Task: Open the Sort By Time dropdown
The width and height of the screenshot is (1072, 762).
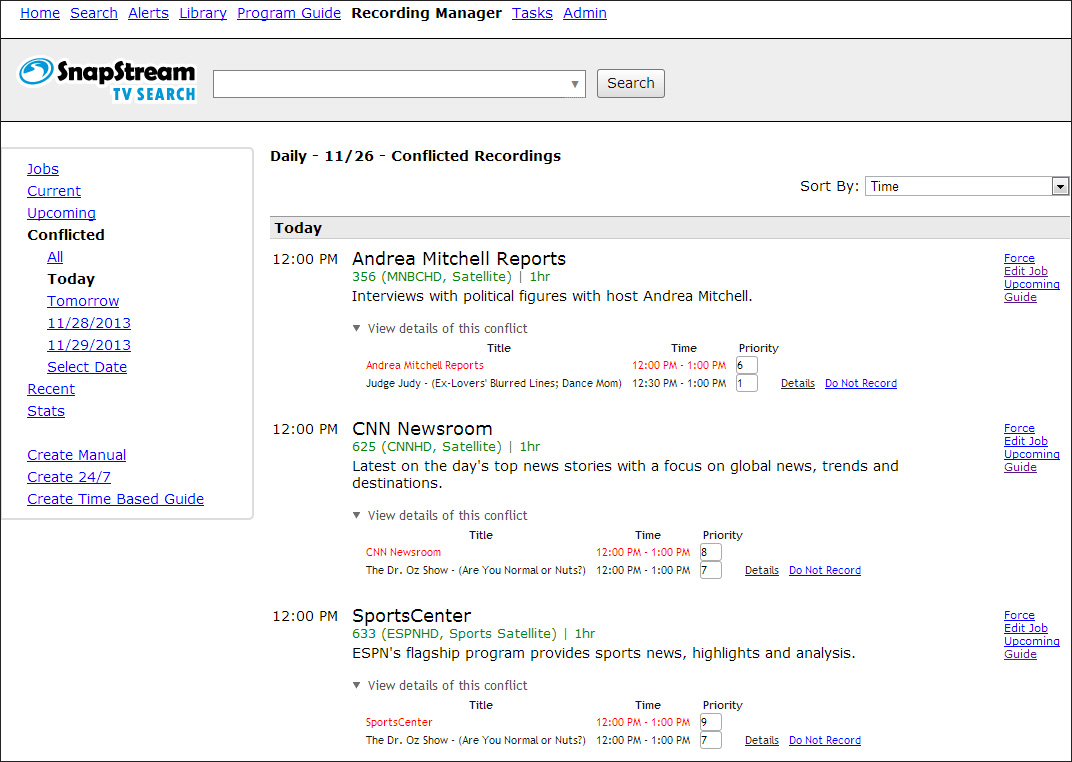Action: (x=1060, y=187)
